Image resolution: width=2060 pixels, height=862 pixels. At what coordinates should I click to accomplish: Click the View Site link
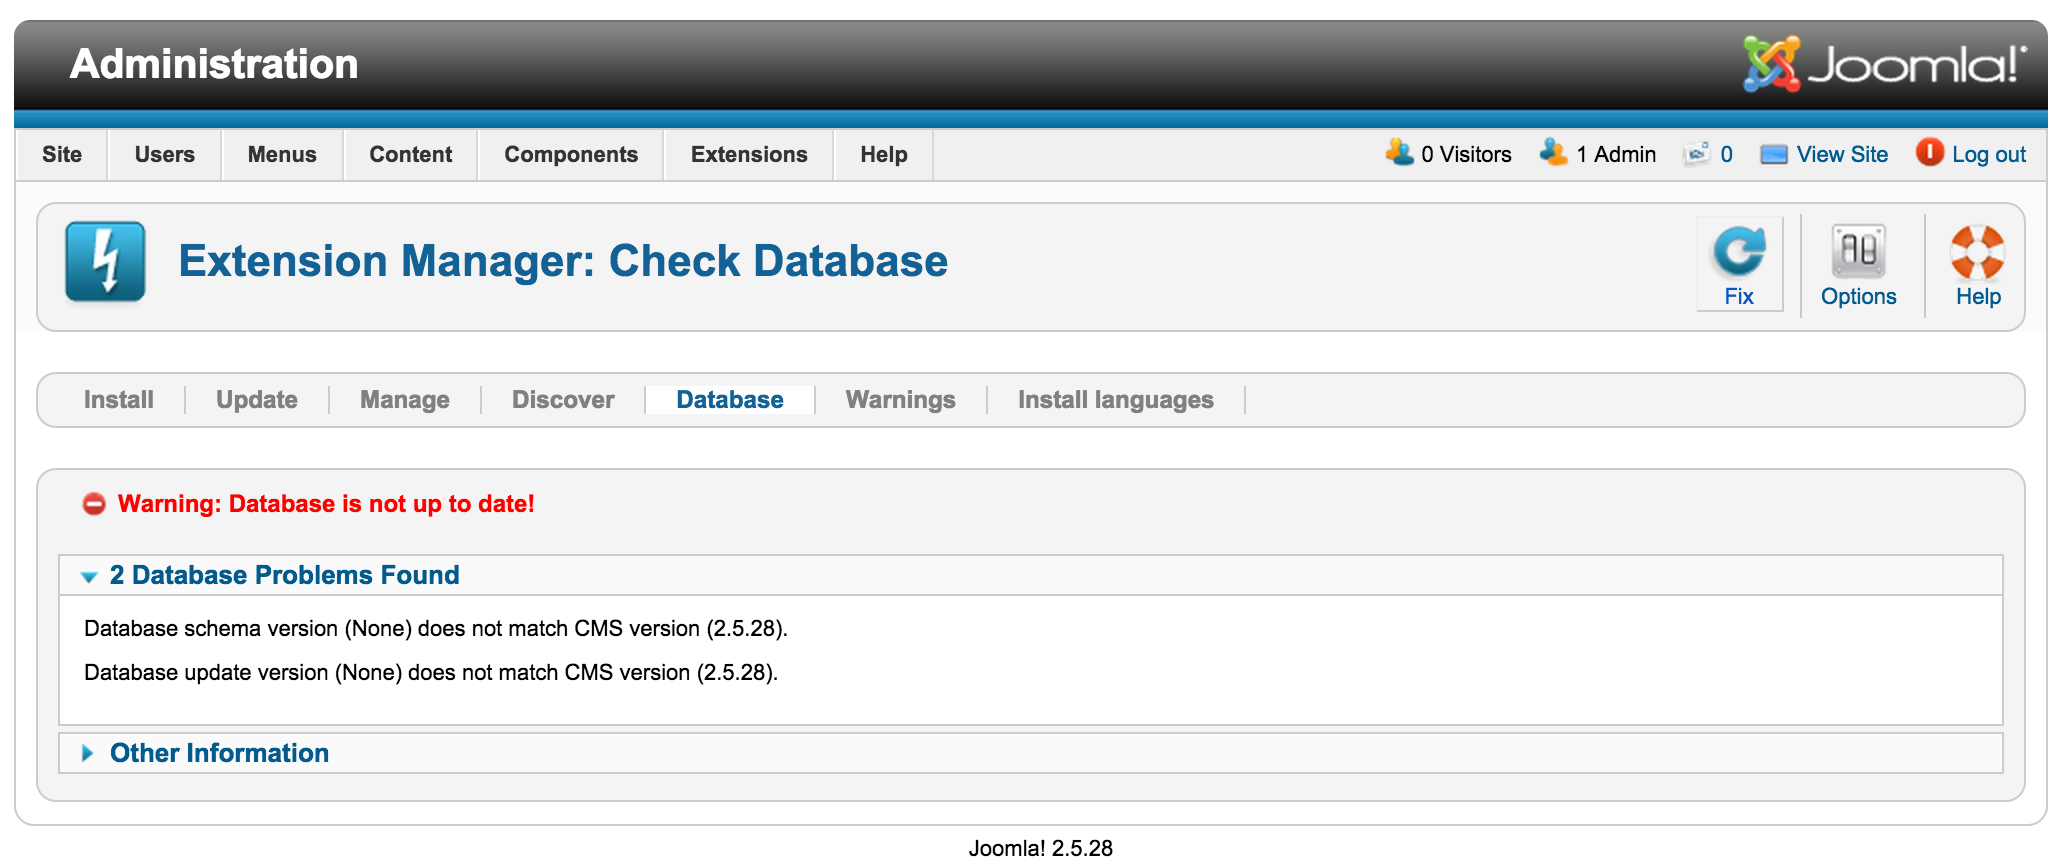[x=1841, y=155]
